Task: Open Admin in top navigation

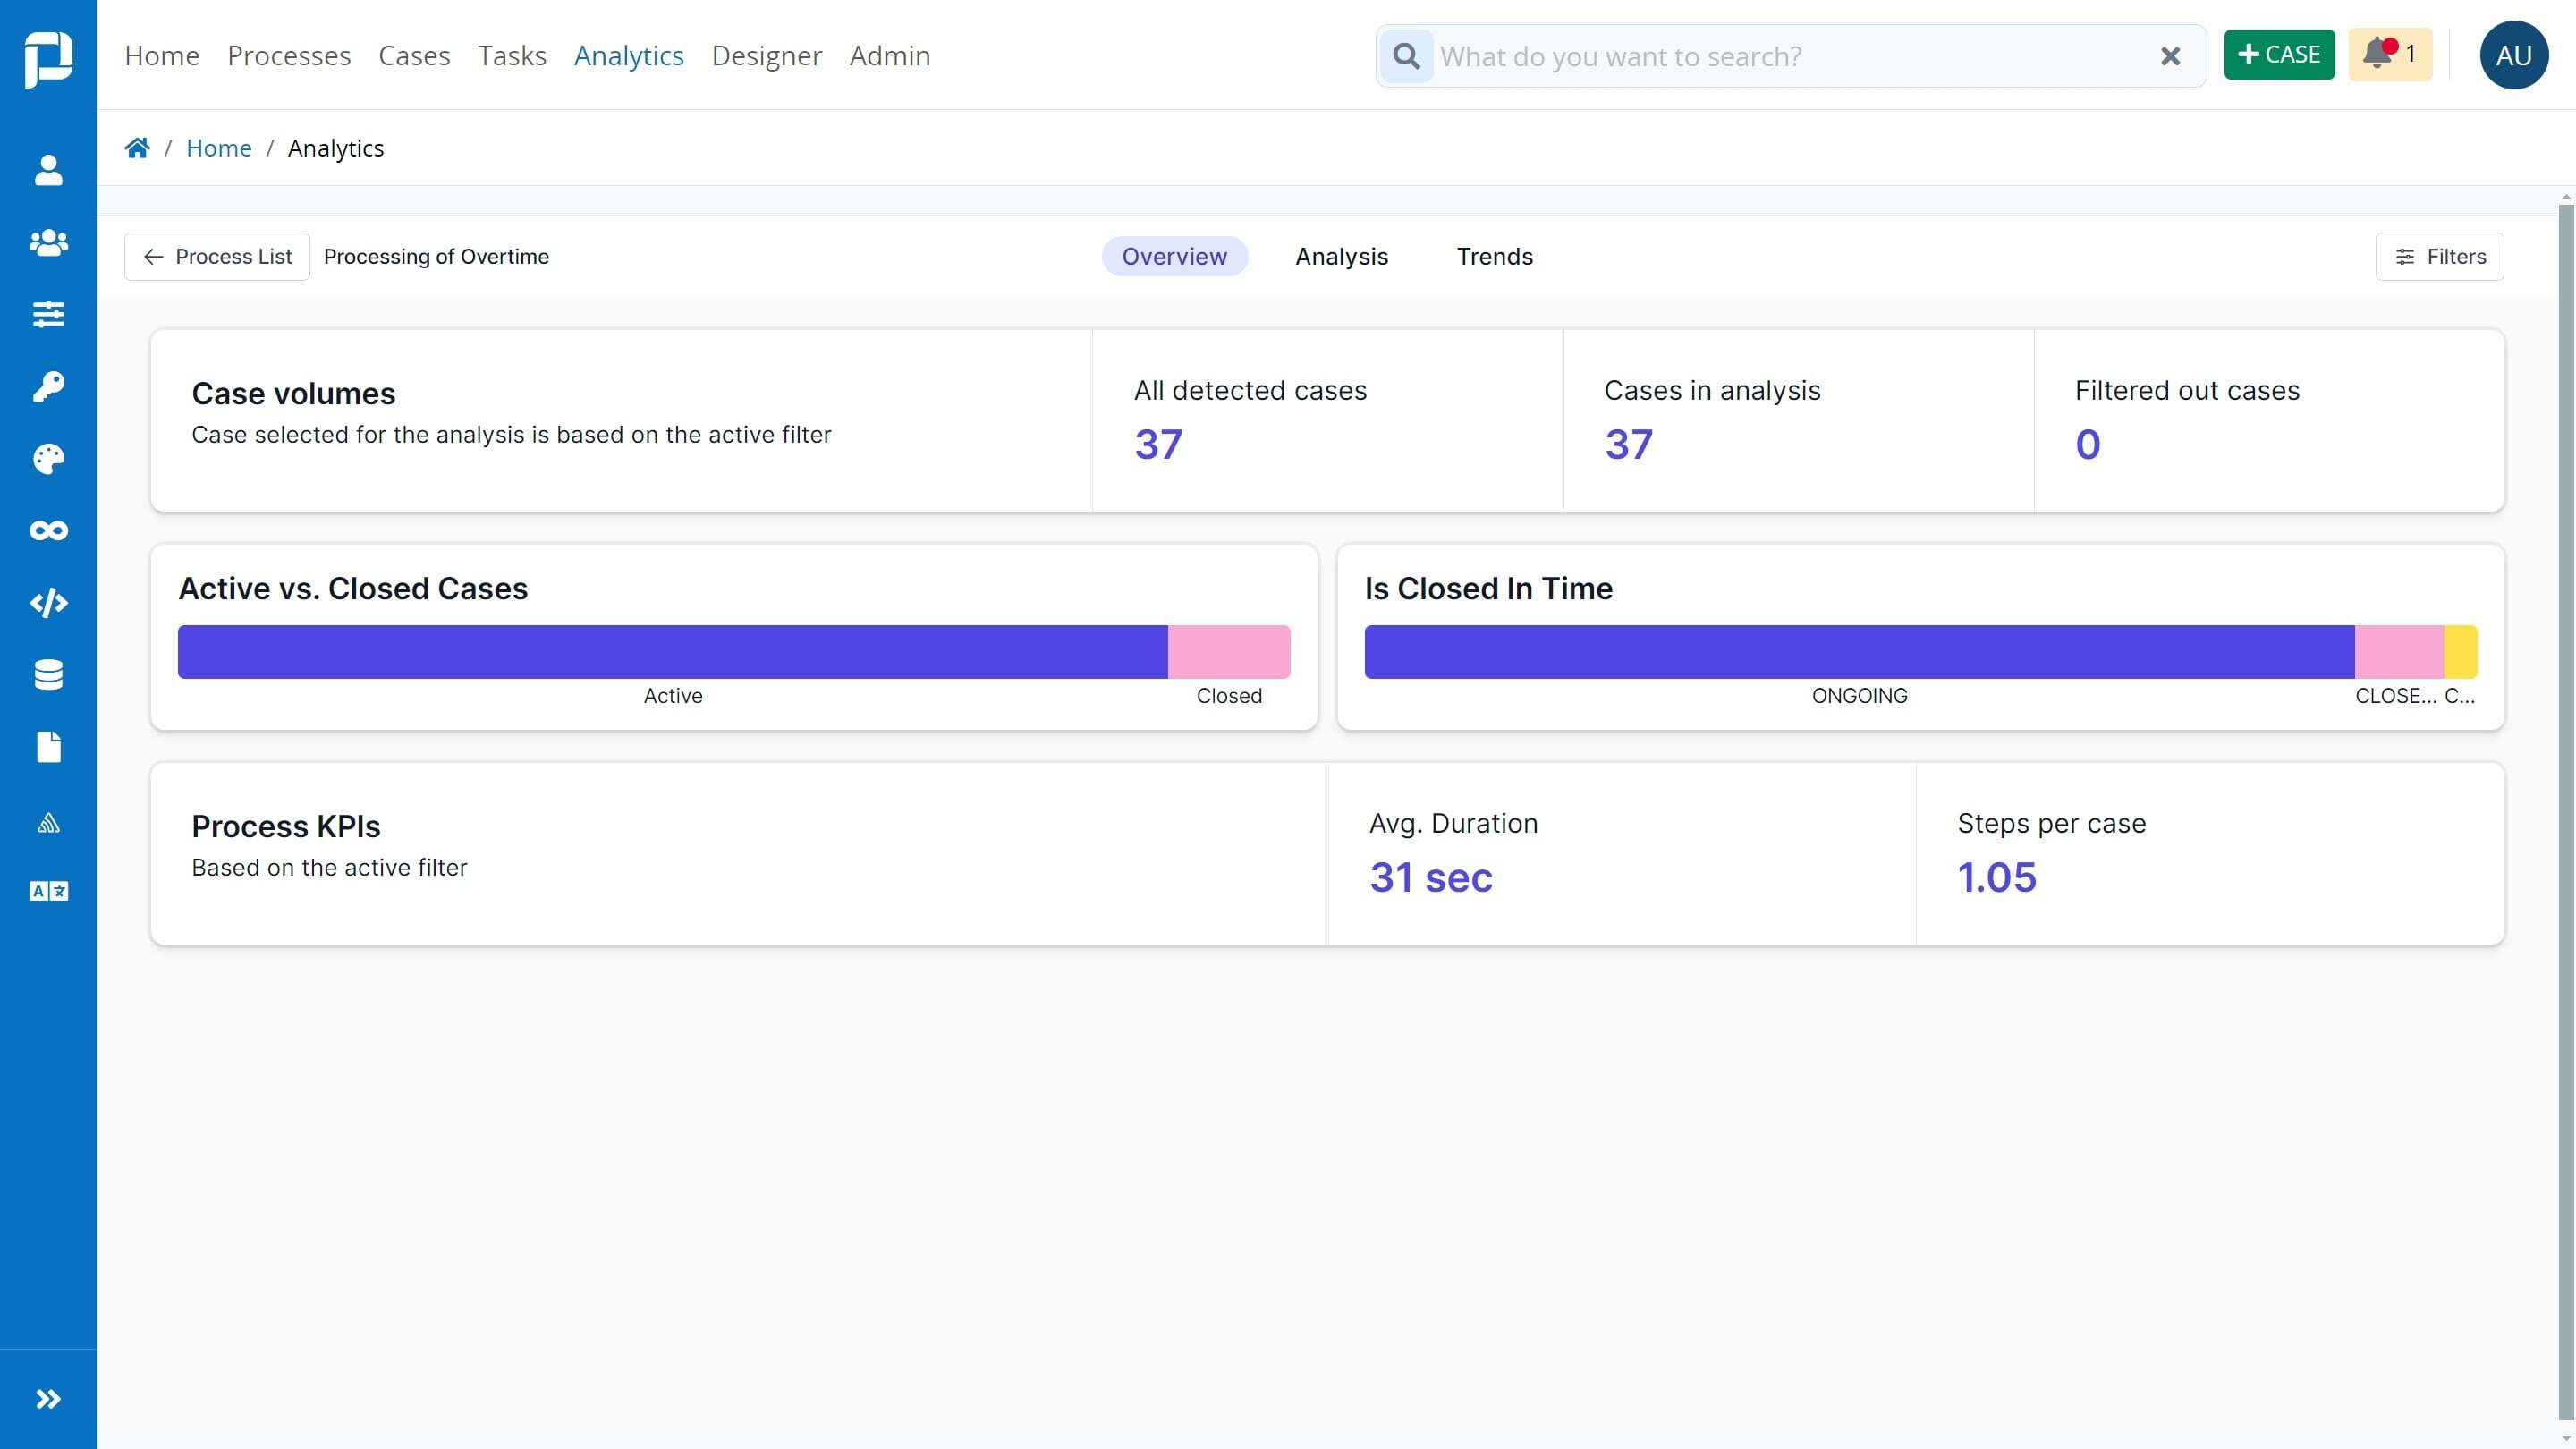Action: click(890, 56)
